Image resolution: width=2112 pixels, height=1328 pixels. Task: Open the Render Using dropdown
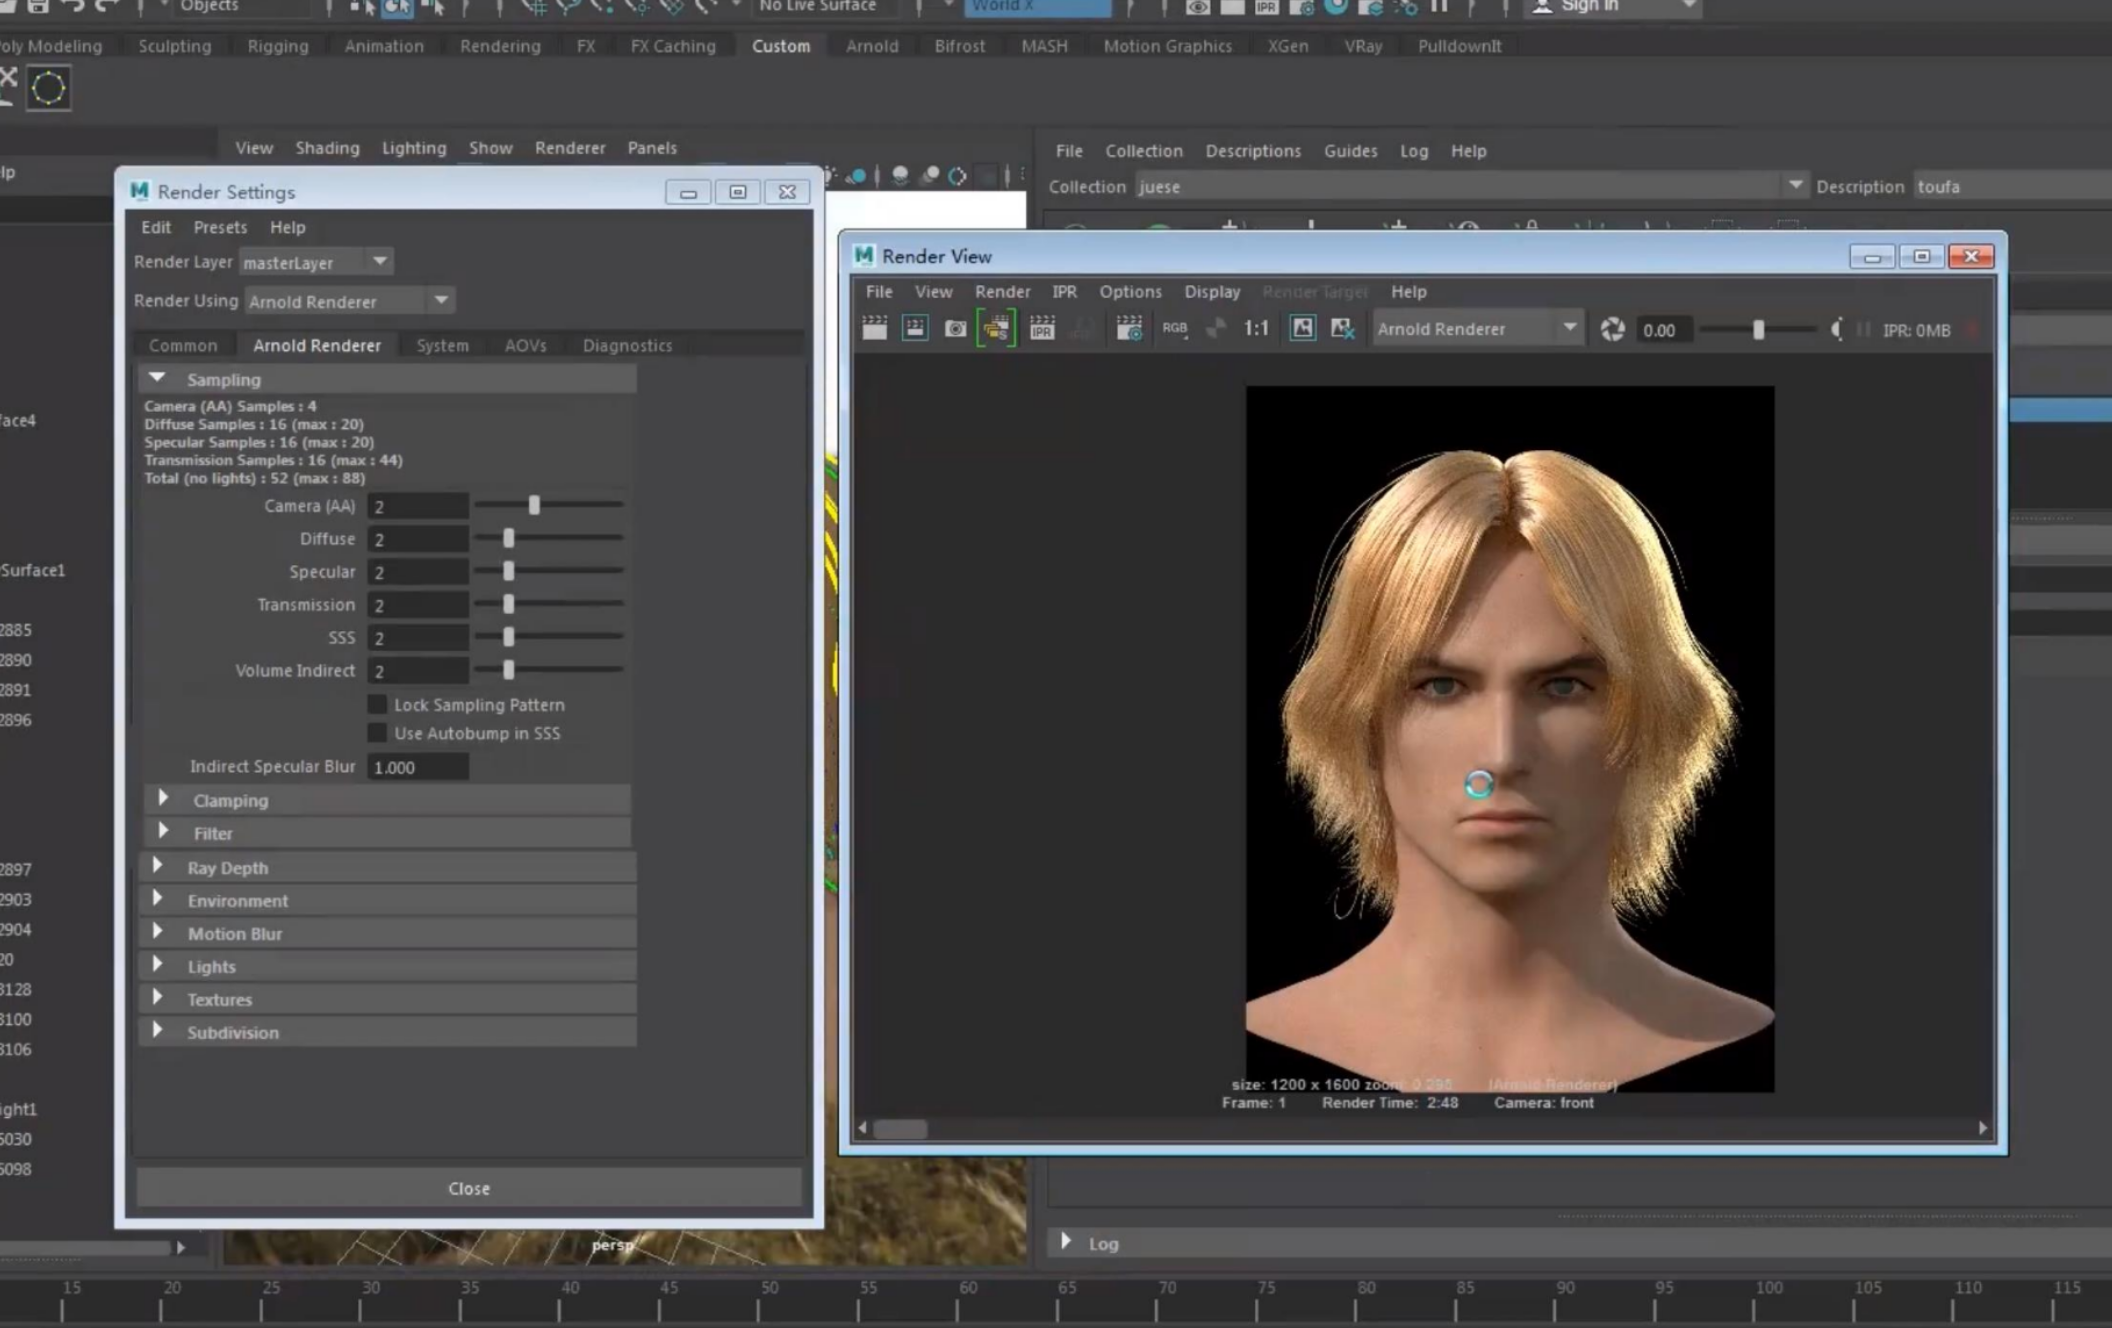tap(441, 301)
